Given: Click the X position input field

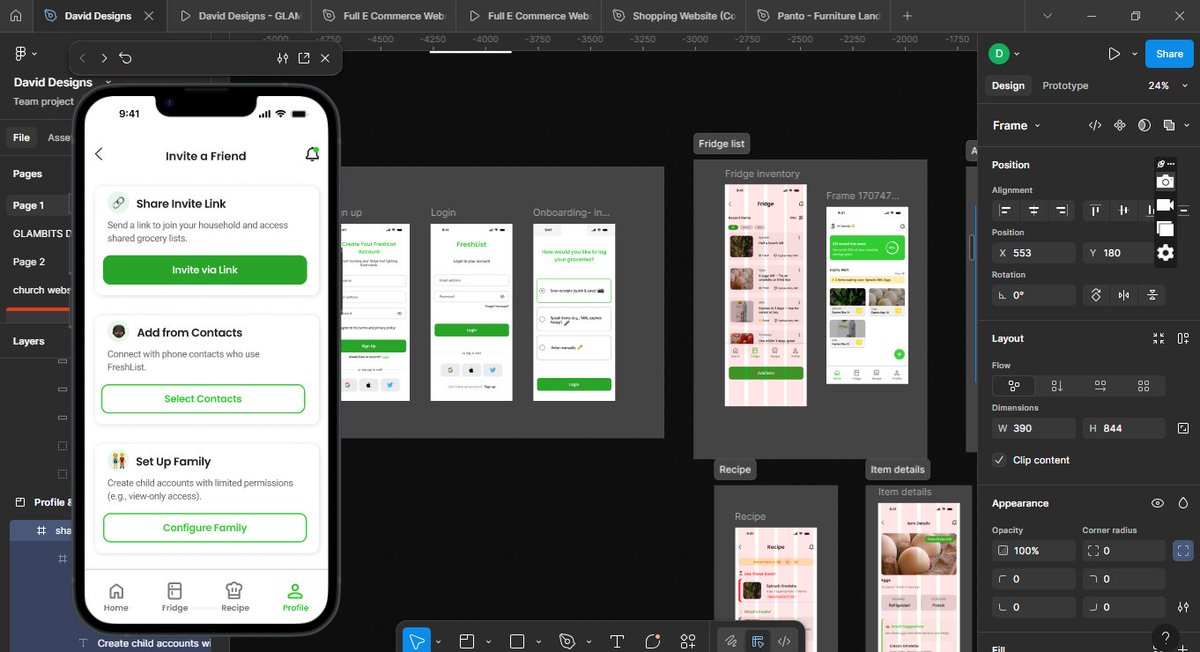Looking at the screenshot, I should tap(1034, 253).
